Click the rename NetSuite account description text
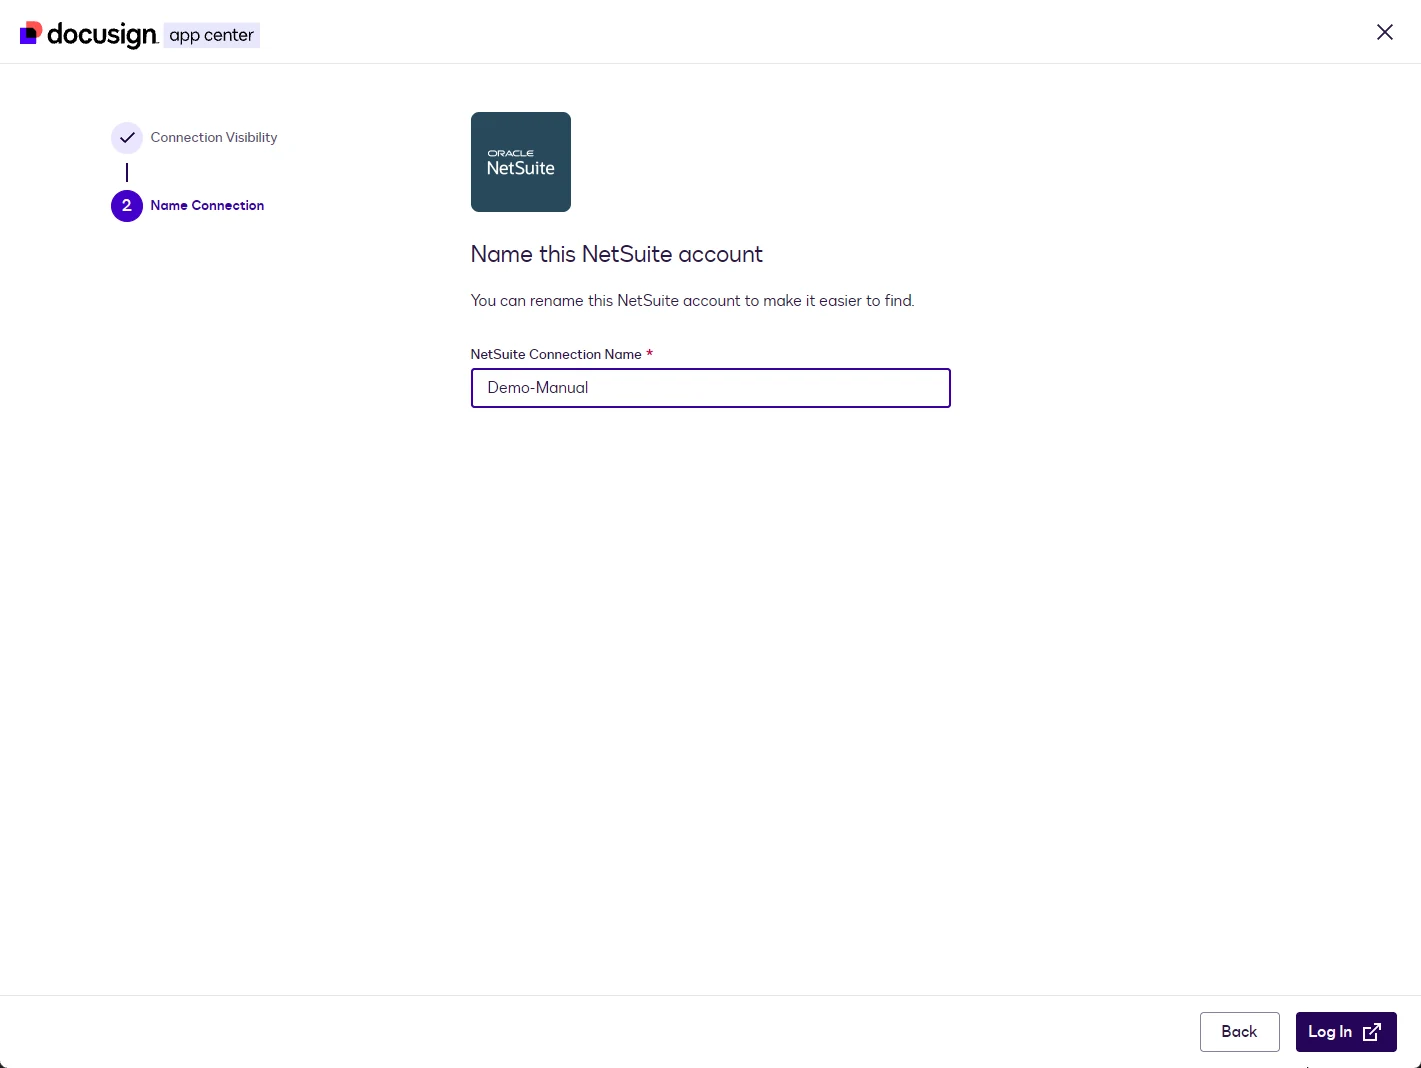The width and height of the screenshot is (1421, 1068). (693, 301)
